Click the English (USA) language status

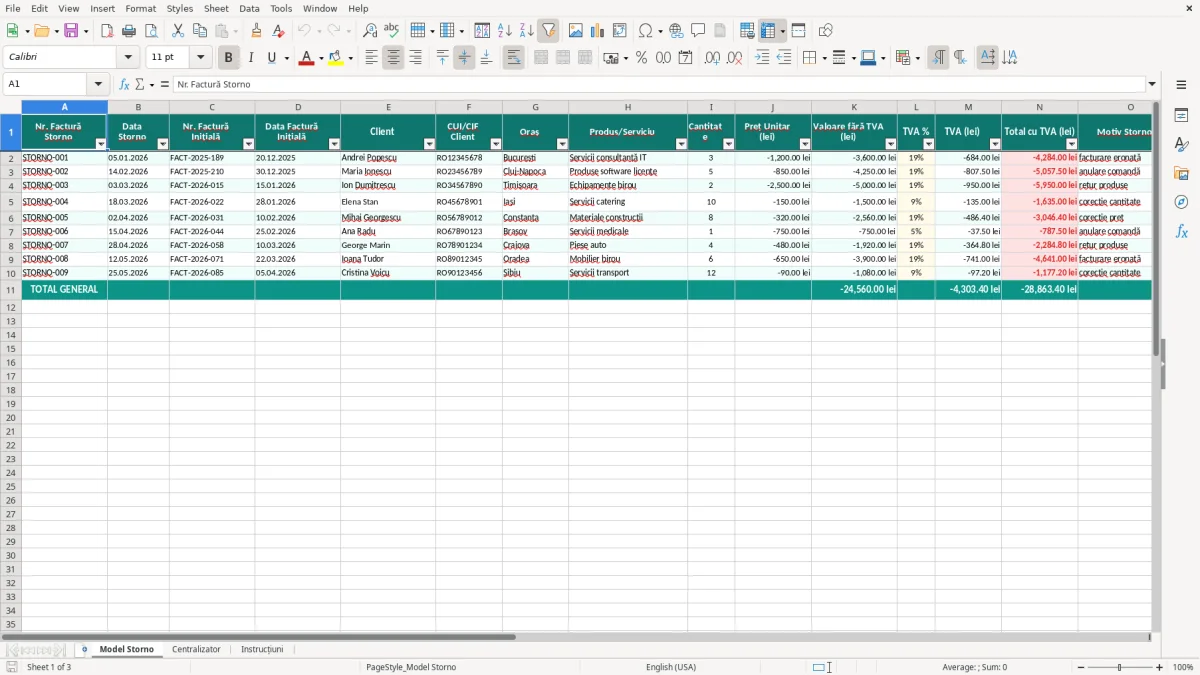(671, 667)
